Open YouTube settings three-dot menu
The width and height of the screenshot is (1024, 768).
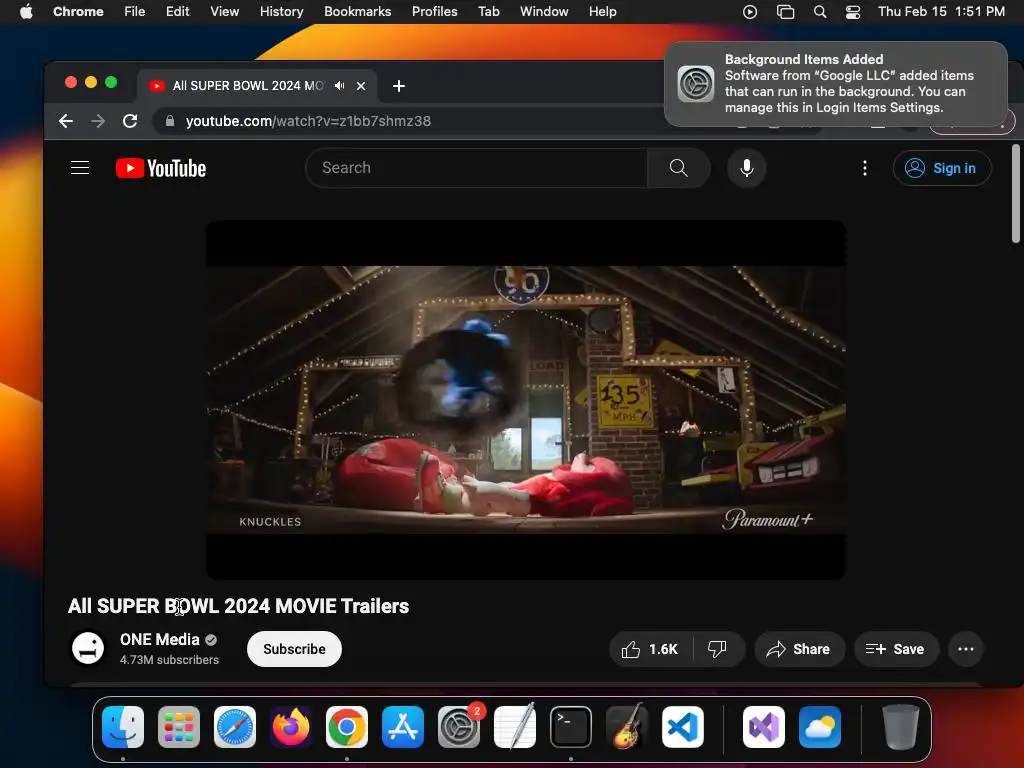point(865,168)
